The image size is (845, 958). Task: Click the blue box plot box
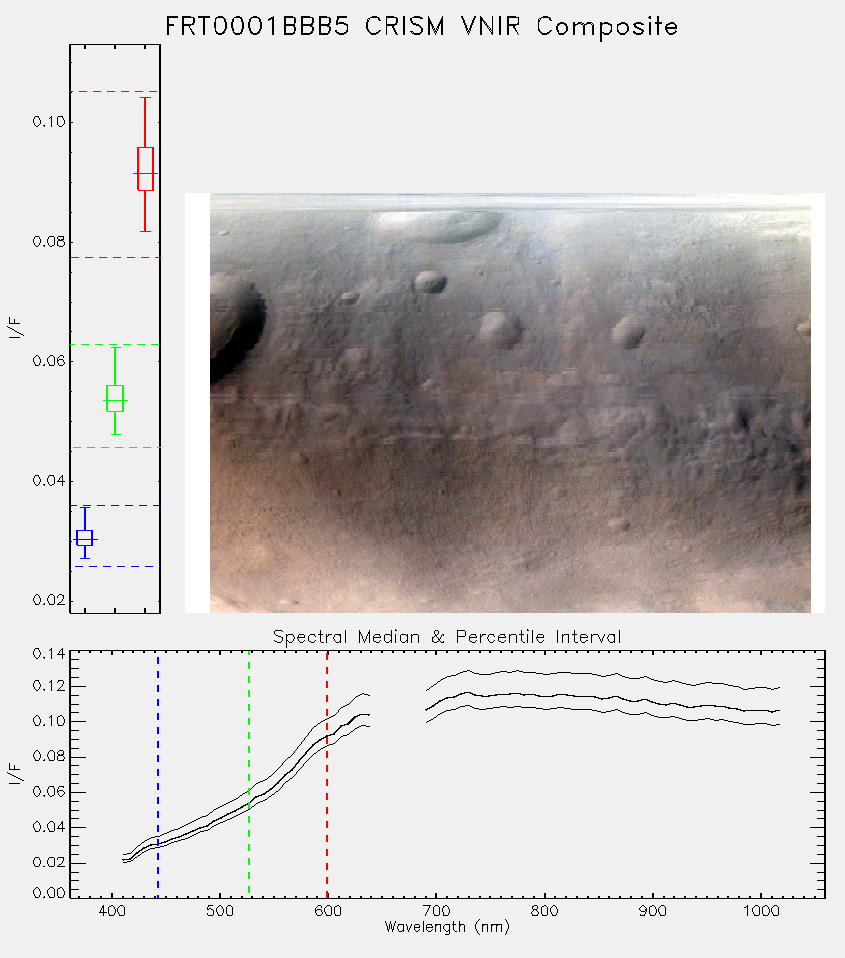tap(84, 538)
